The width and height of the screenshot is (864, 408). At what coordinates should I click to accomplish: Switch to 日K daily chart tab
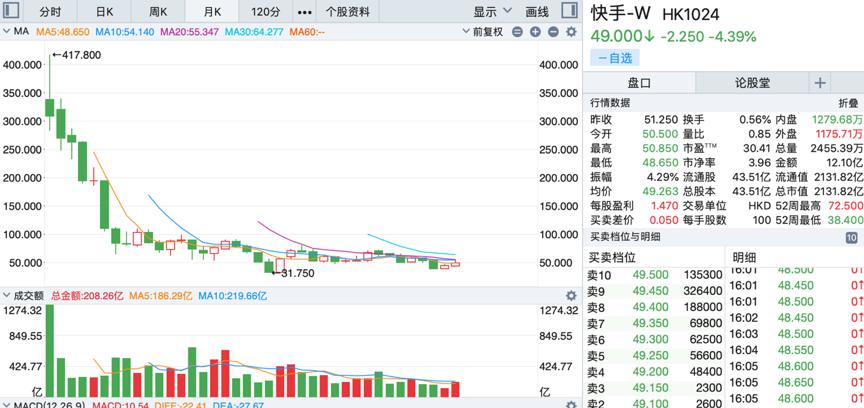104,12
